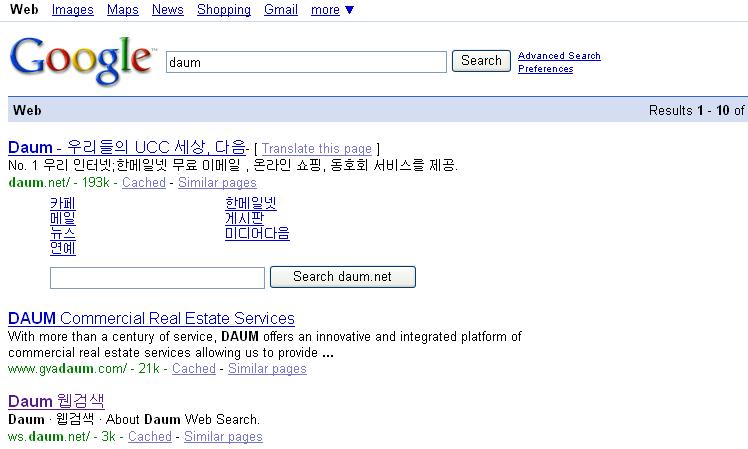
Task: Open the Daum 웹검색 result title
Action: tap(56, 401)
